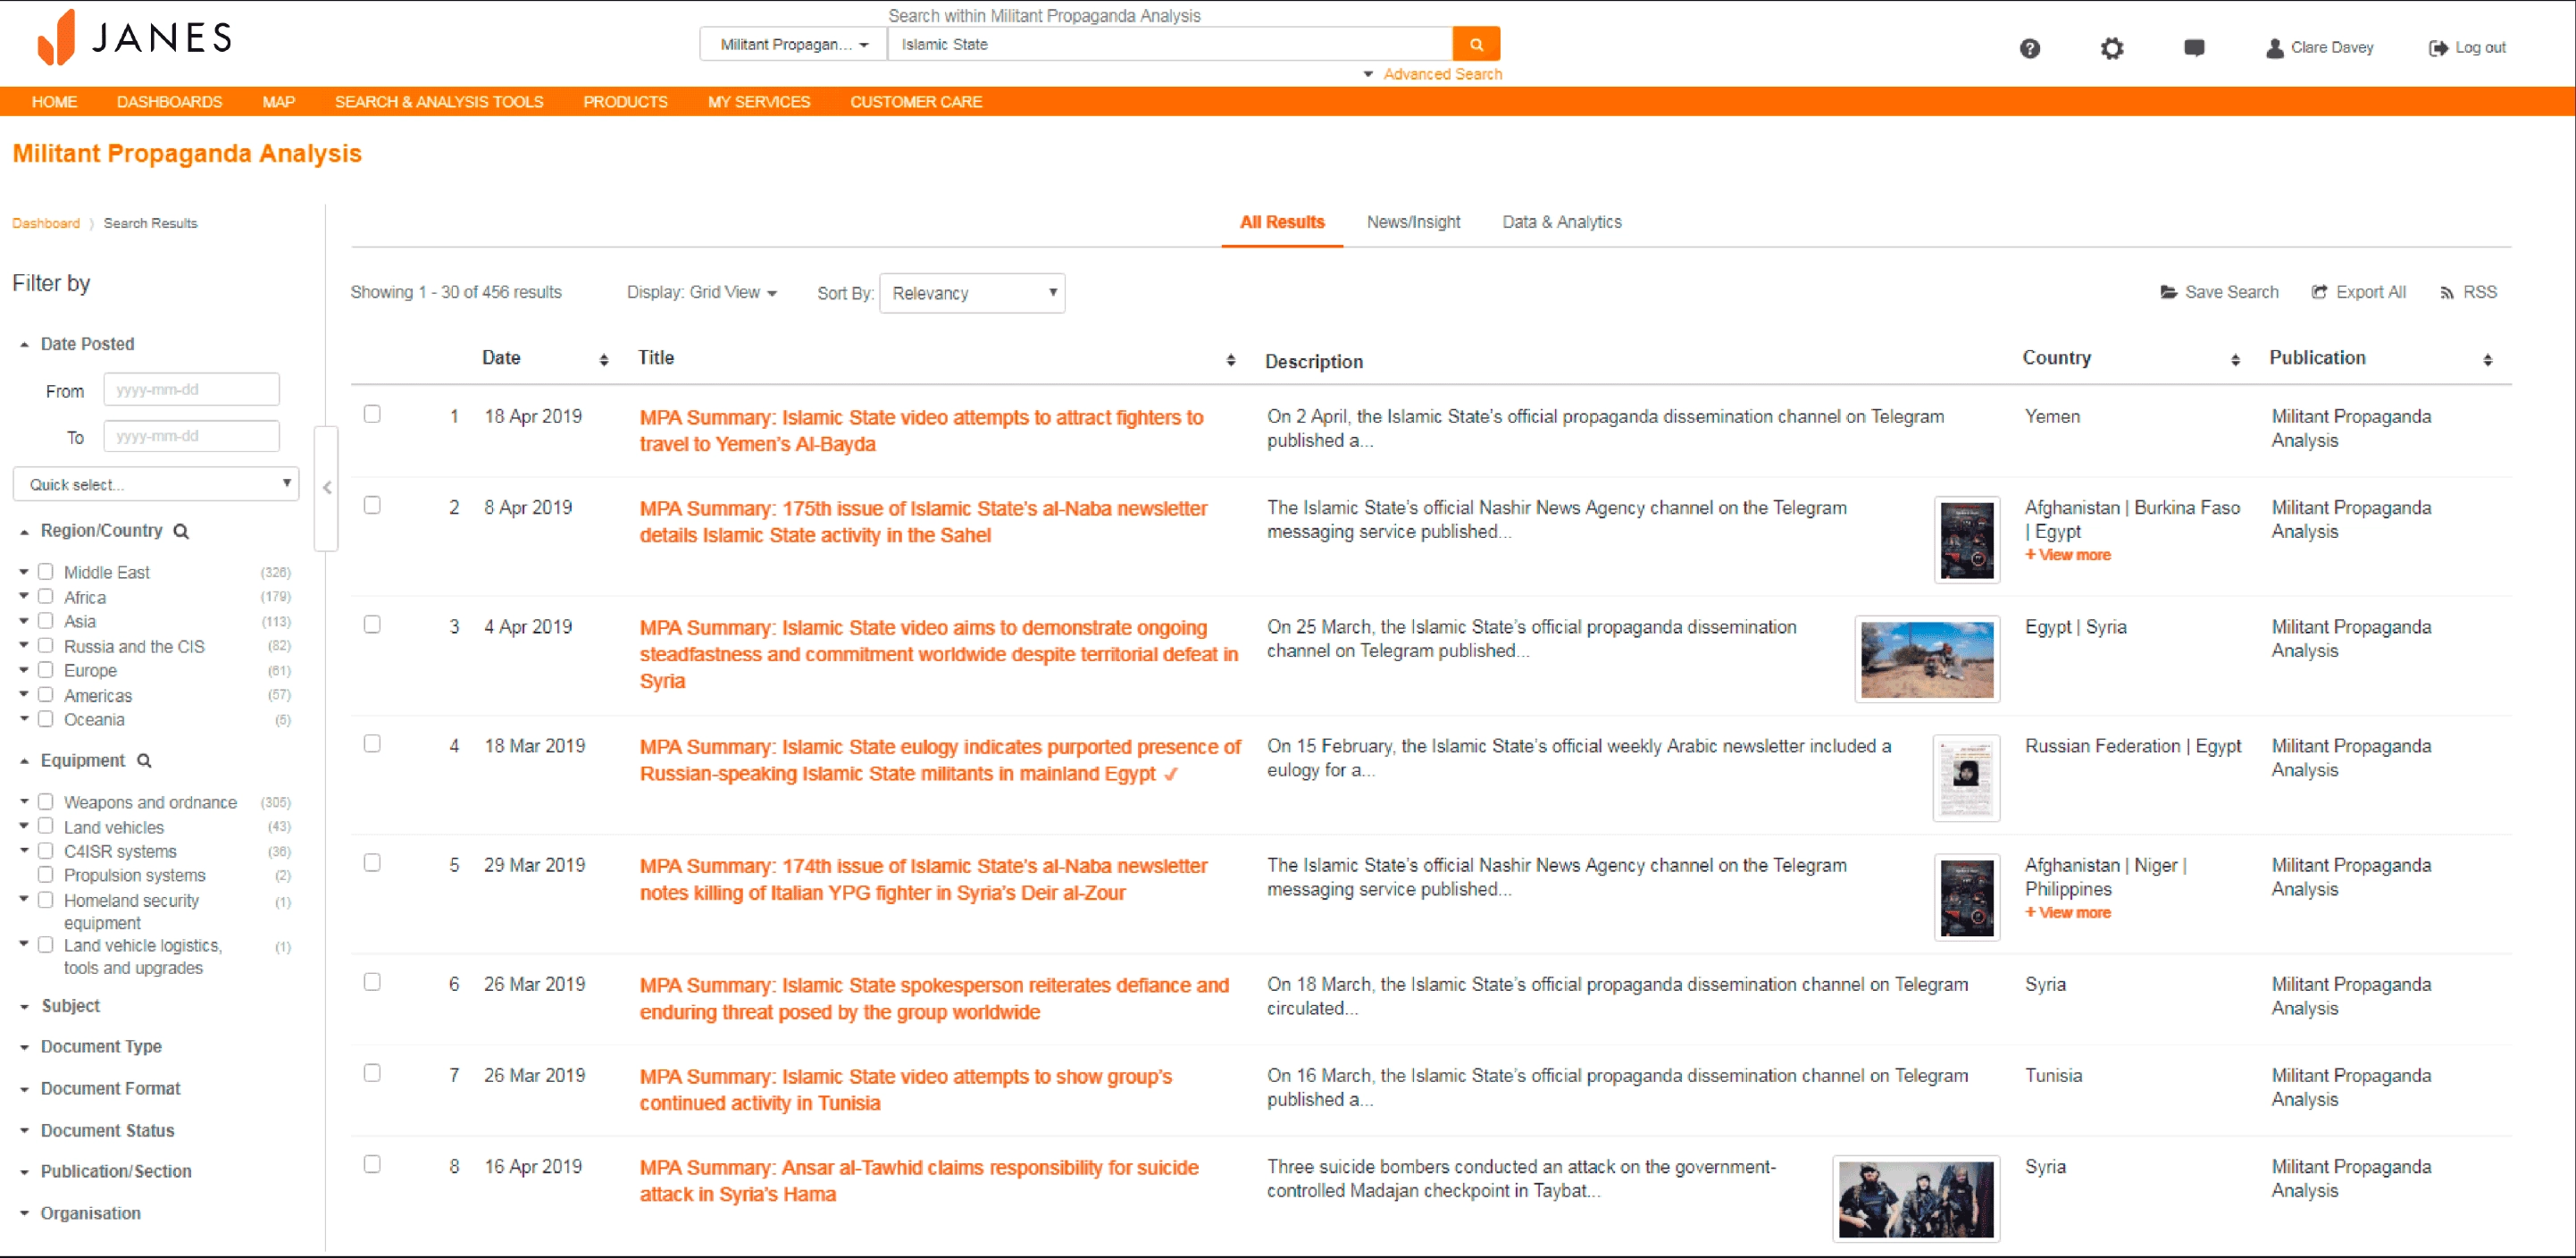Check the Weapons and ordnance filter
Screen dimensions: 2576x1258
45,802
